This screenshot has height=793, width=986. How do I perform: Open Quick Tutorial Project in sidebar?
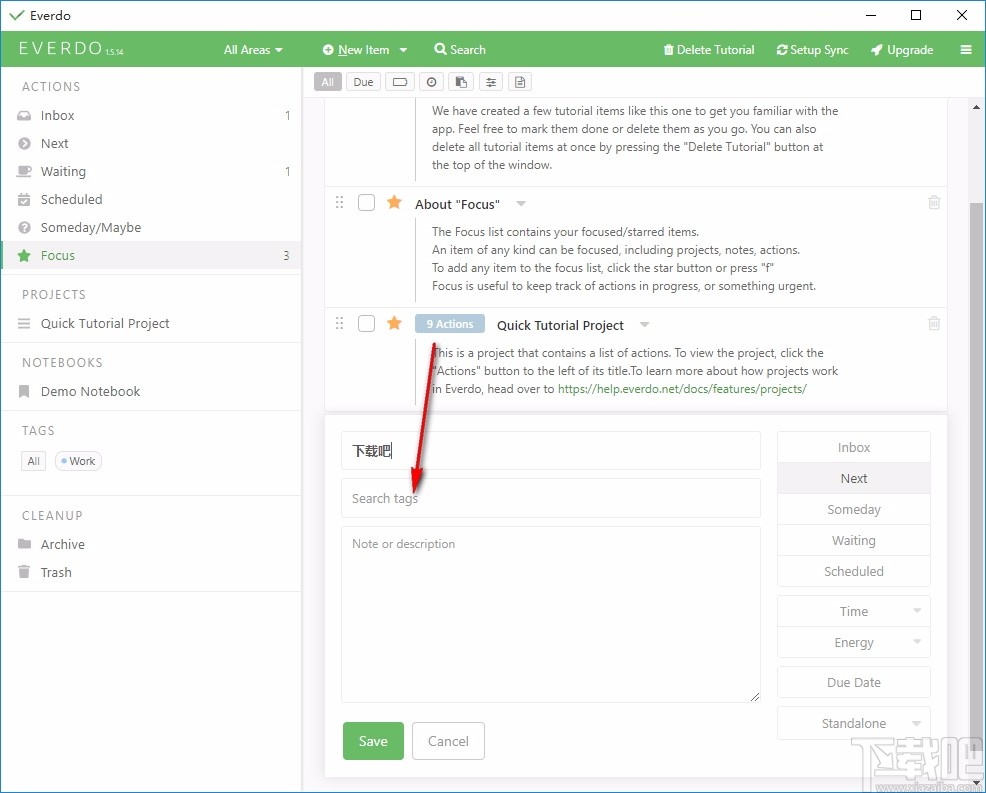coord(151,323)
